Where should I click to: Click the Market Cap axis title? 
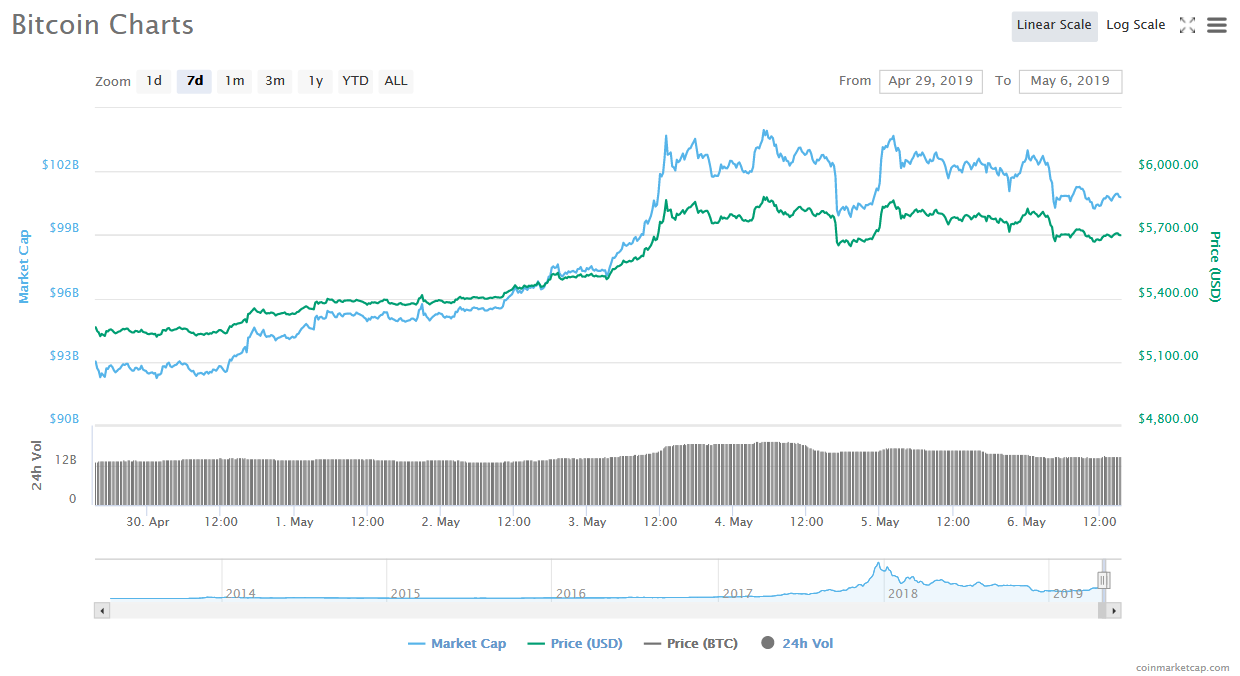tap(24, 266)
